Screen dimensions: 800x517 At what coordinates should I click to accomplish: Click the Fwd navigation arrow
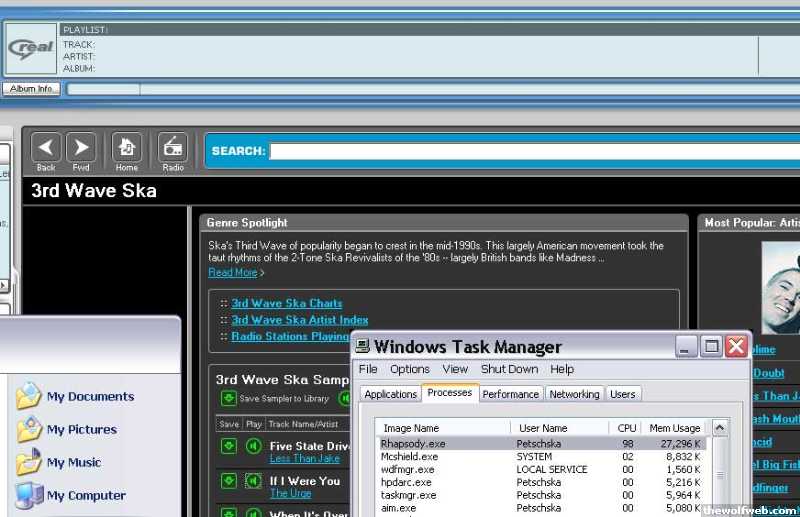[81, 148]
